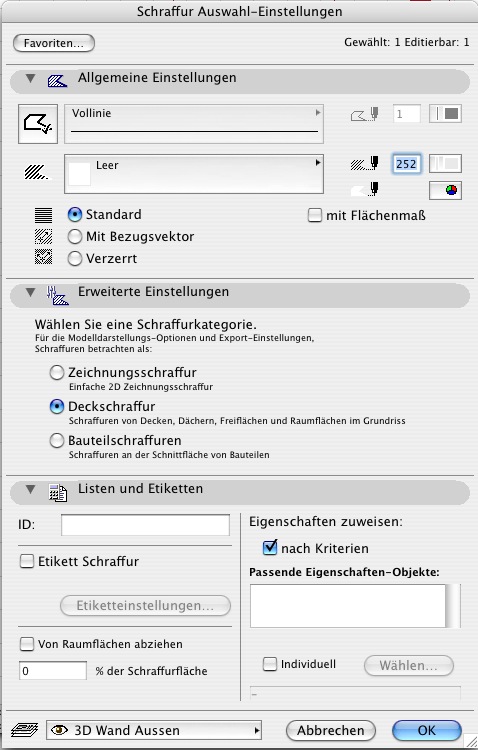
Task: Collapse the Listen und Etiketten panel
Action: (31, 489)
